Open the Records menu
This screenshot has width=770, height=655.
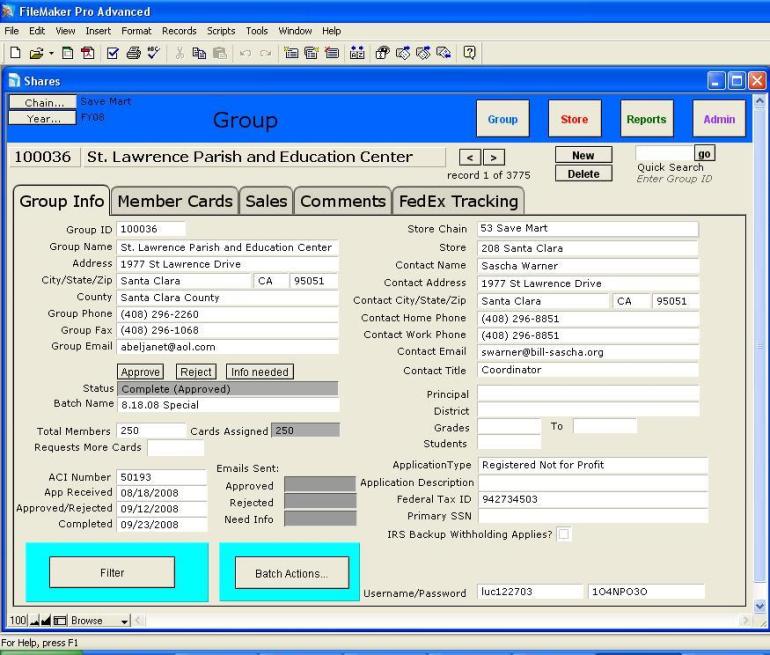[x=179, y=31]
